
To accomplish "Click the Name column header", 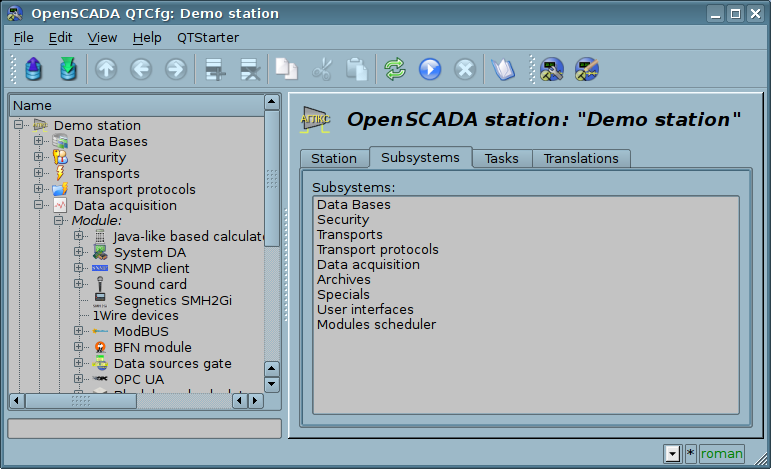I will (137, 106).
